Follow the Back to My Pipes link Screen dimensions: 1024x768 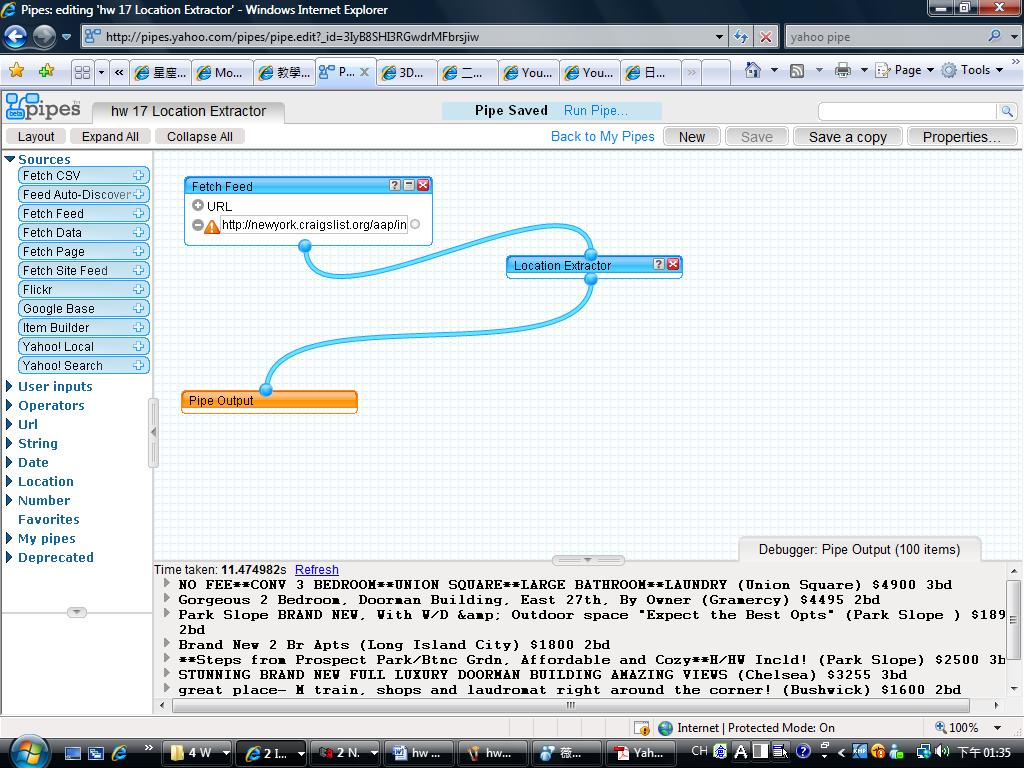pyautogui.click(x=603, y=136)
